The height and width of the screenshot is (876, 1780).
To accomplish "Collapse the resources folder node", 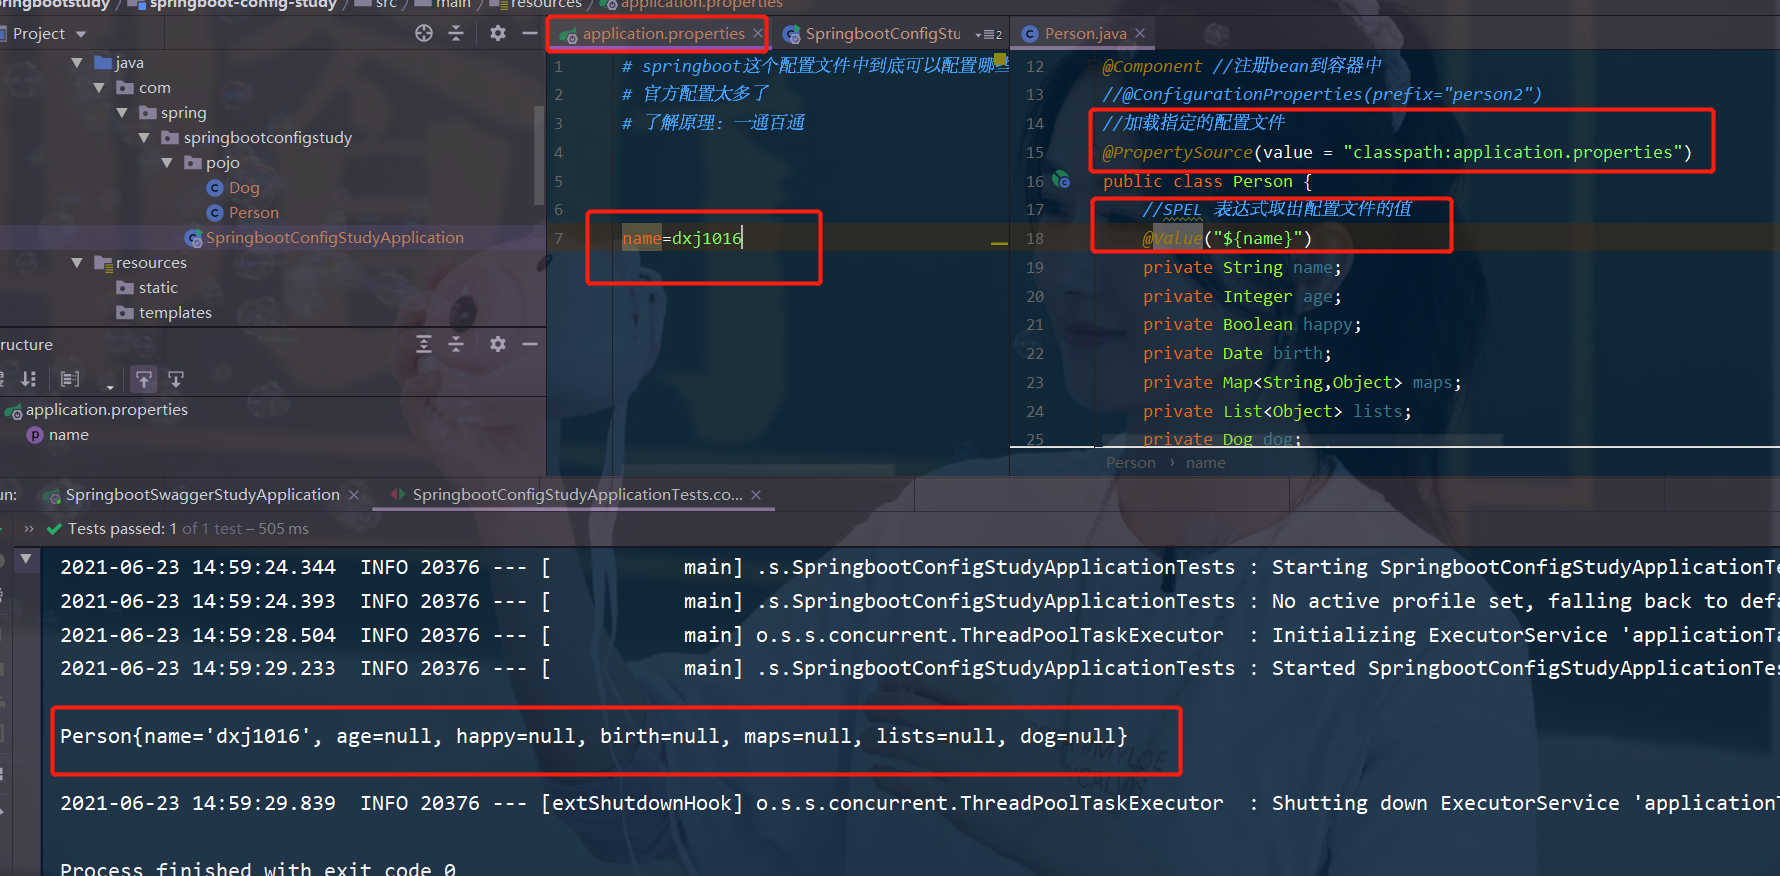I will pos(77,263).
